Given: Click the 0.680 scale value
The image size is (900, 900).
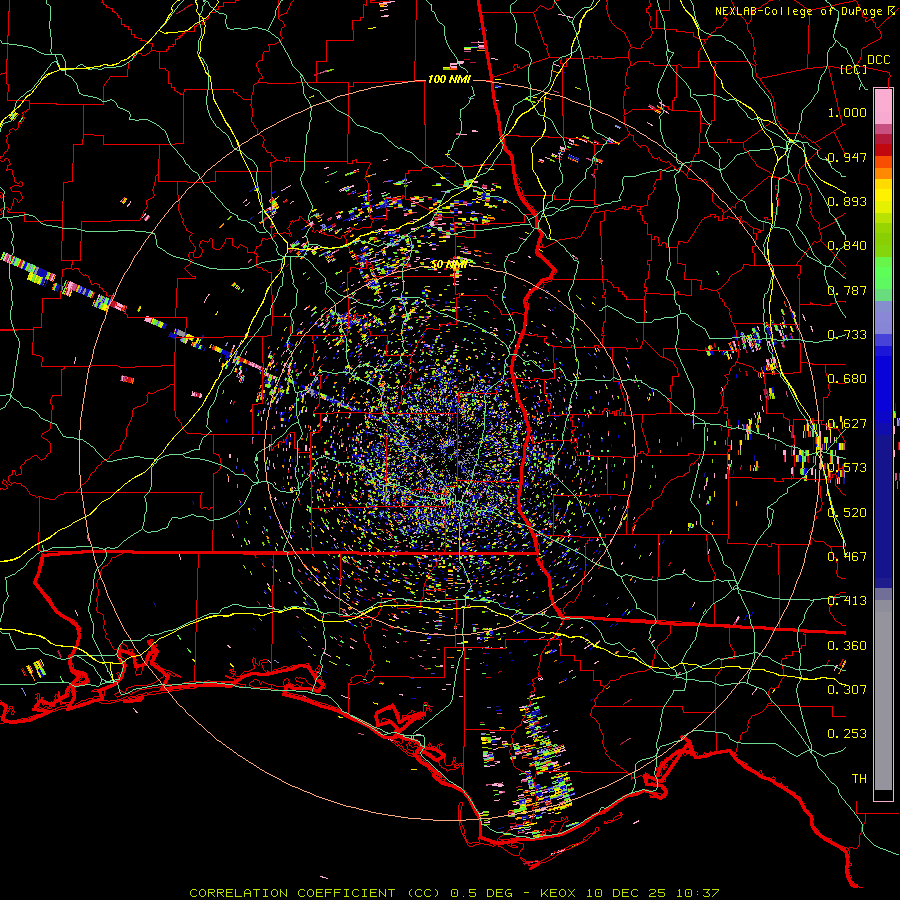Looking at the screenshot, I should click(x=847, y=379).
